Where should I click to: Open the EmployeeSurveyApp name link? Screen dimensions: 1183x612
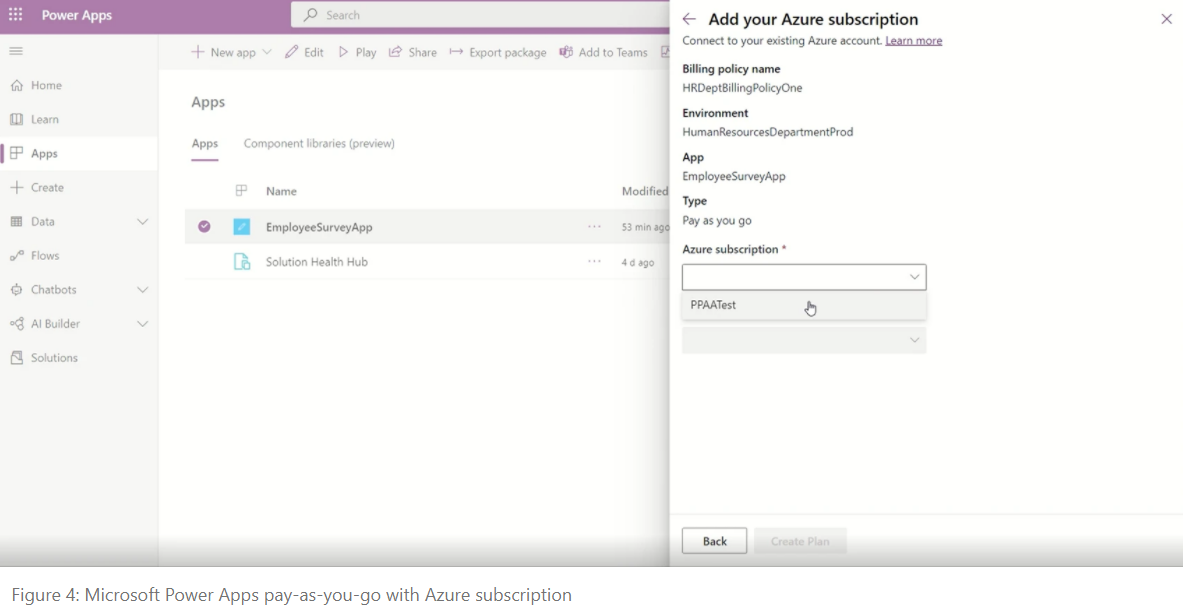(319, 227)
